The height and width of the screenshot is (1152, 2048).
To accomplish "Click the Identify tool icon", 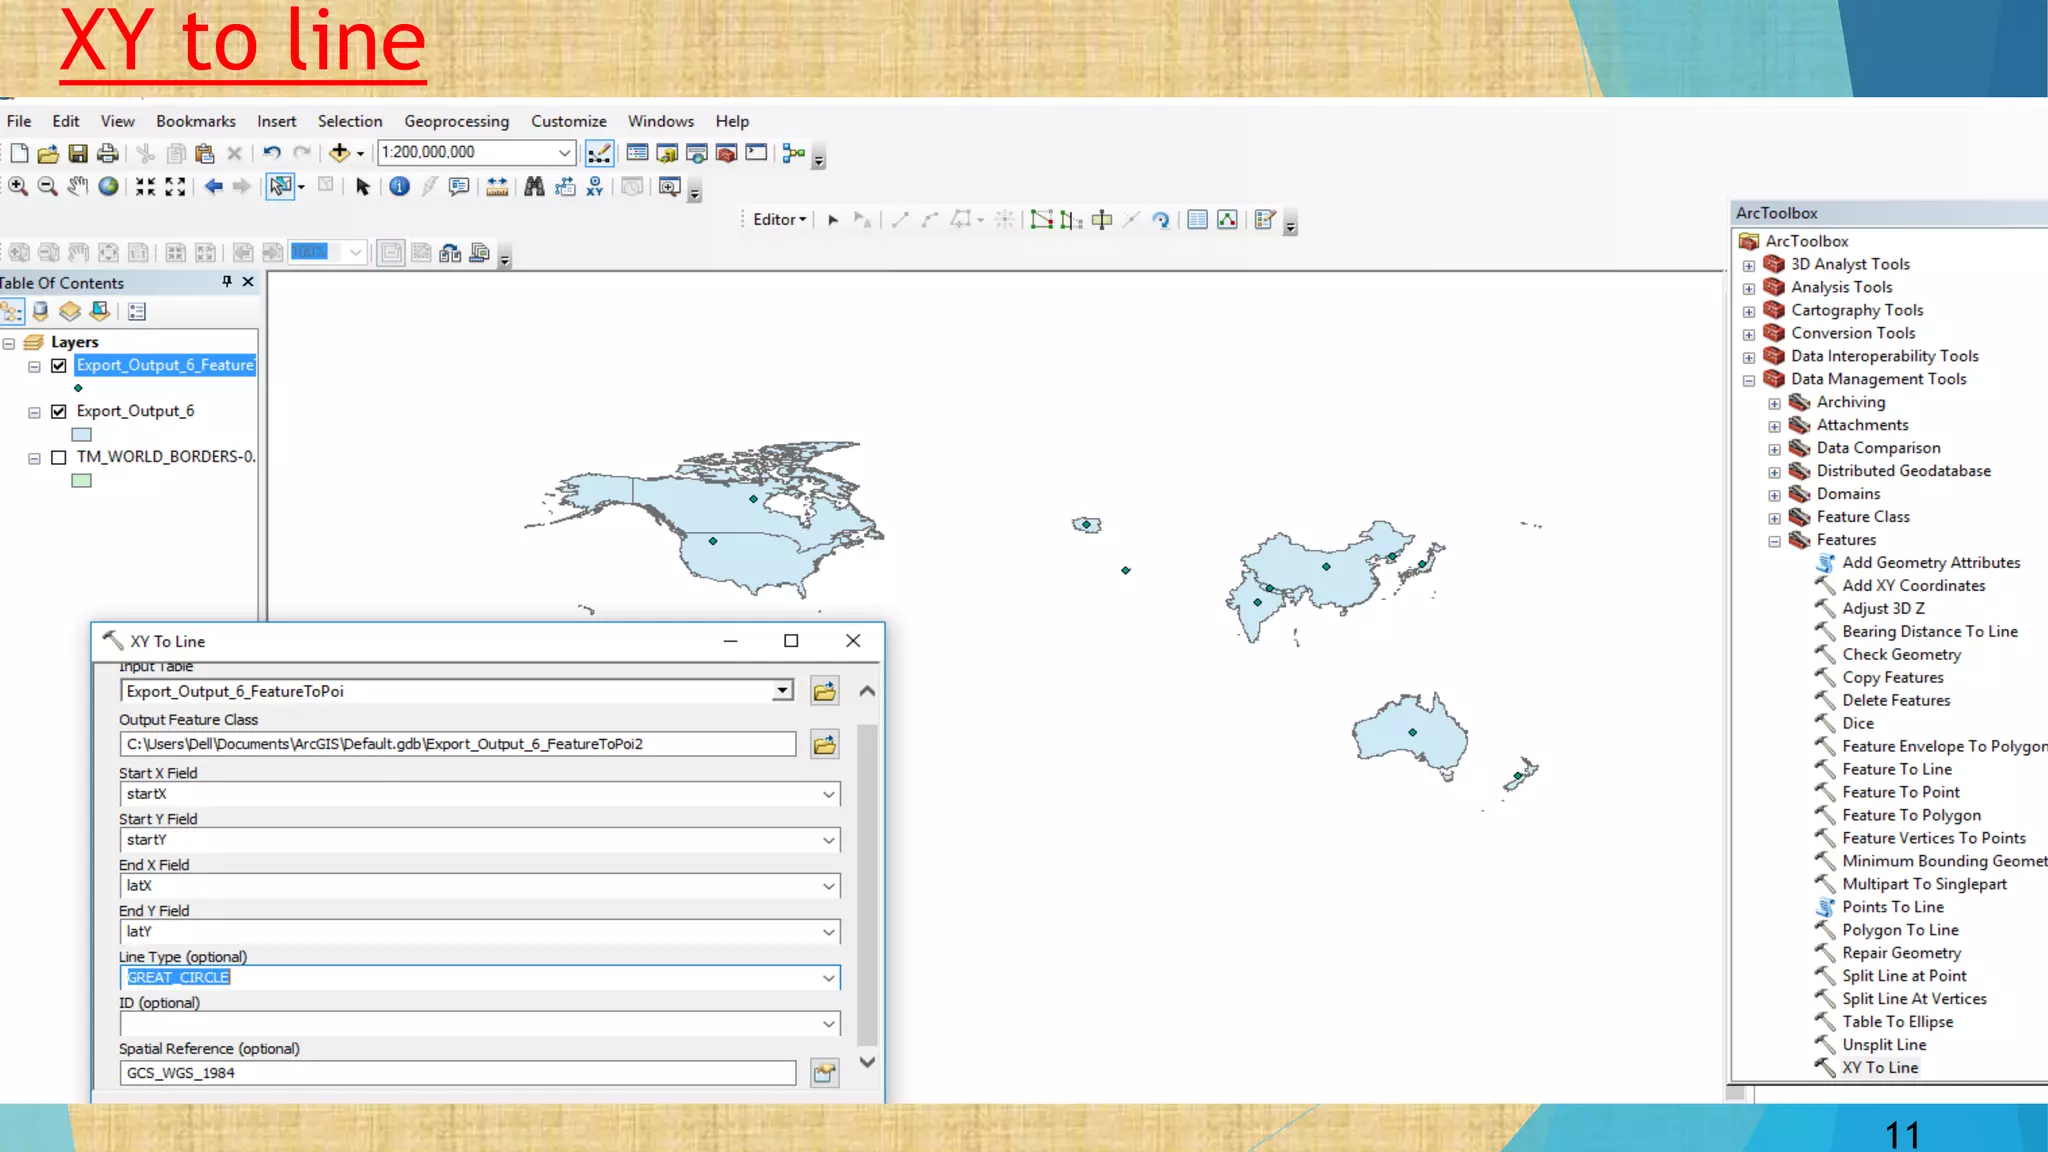I will tap(399, 187).
